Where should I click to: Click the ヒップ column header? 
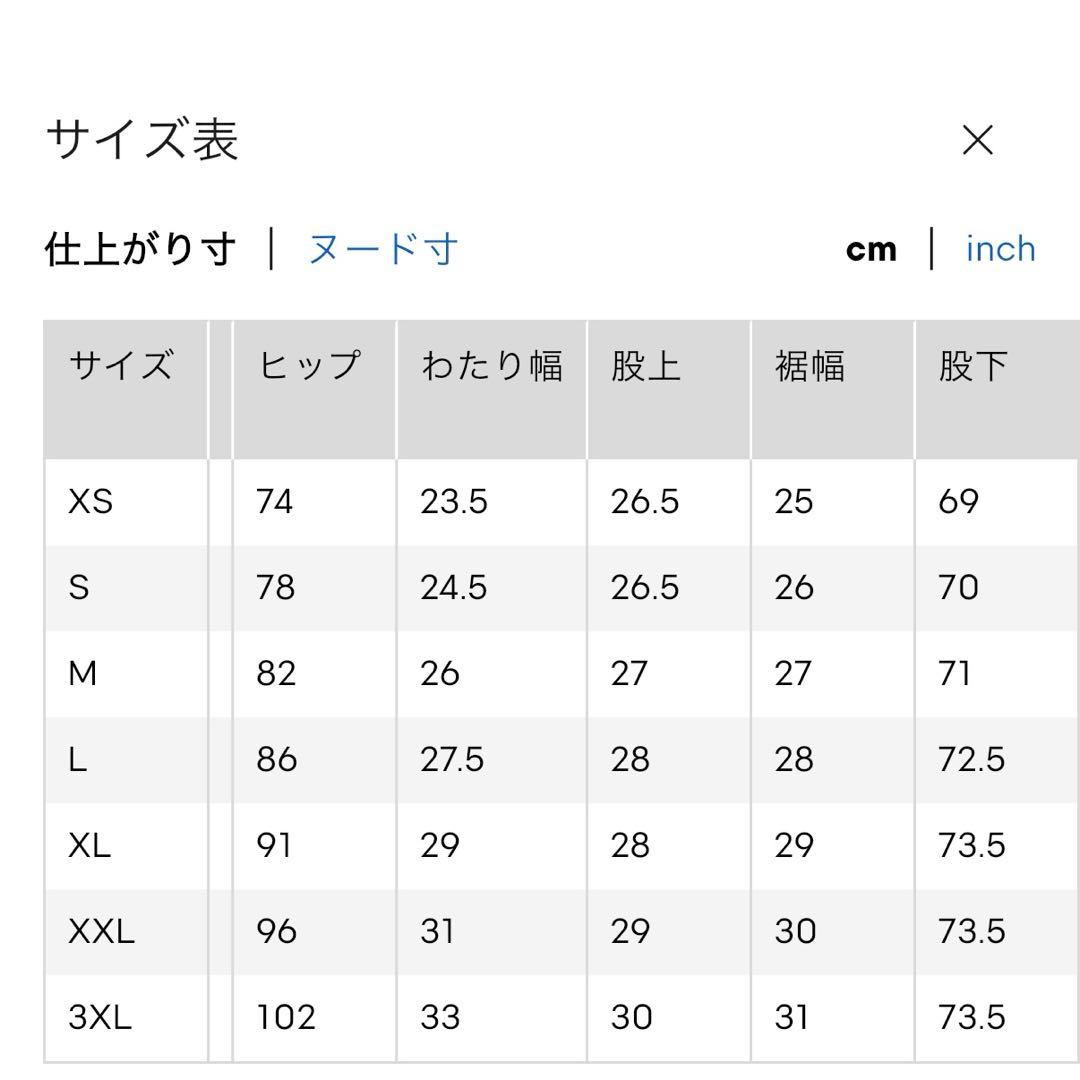[x=309, y=365]
